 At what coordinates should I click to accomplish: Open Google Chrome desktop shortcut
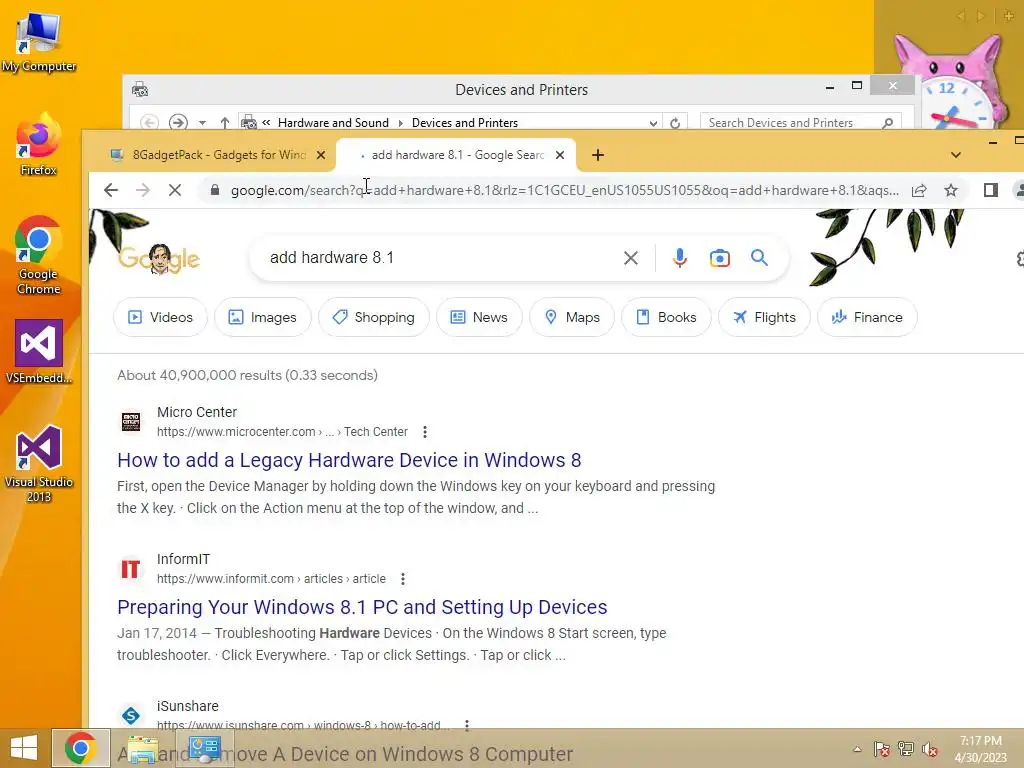point(39,256)
